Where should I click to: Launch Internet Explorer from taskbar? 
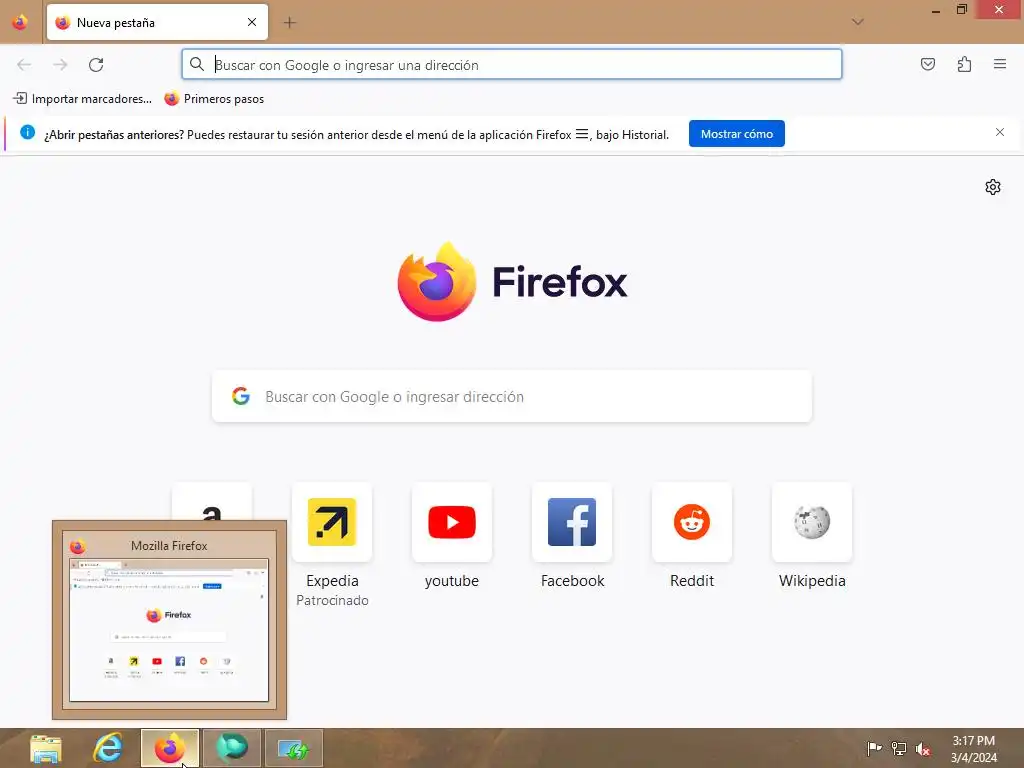tap(108, 748)
